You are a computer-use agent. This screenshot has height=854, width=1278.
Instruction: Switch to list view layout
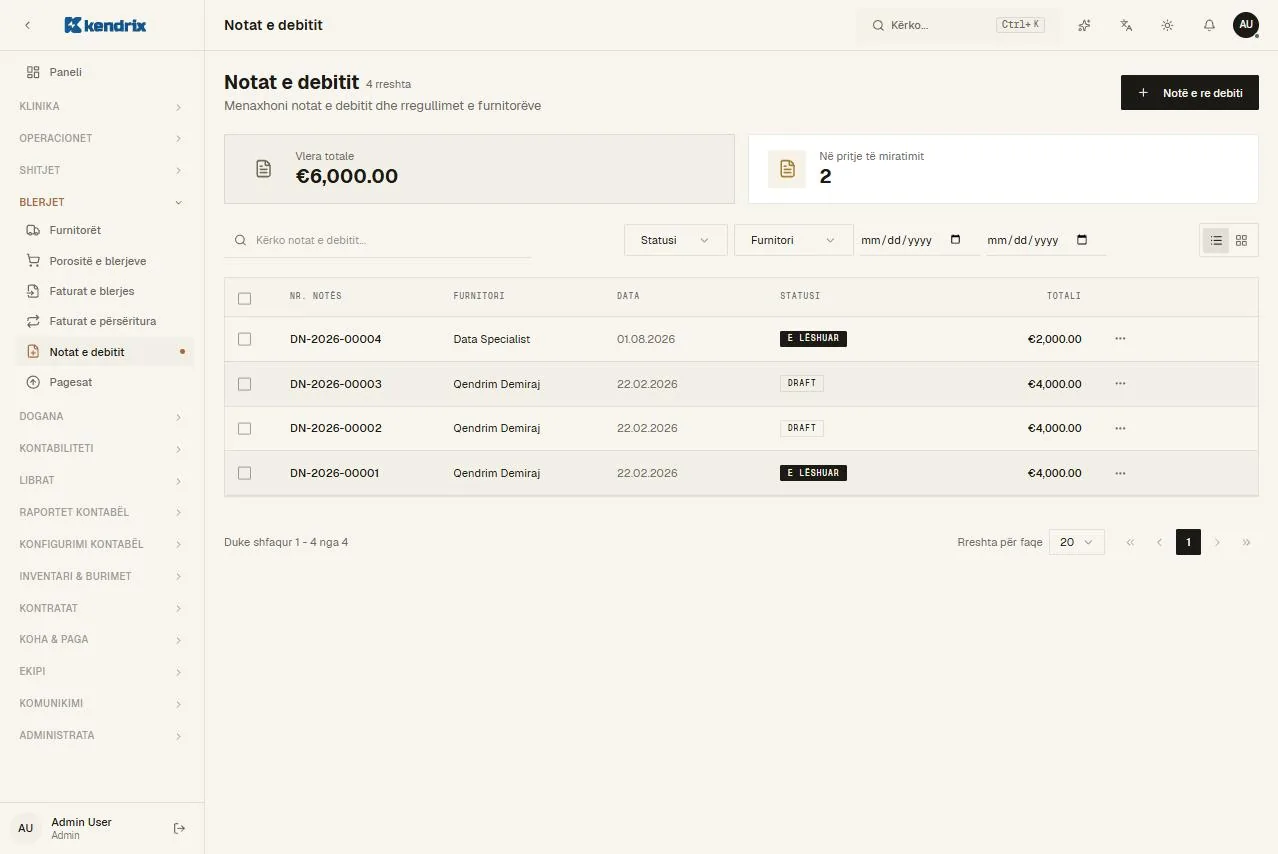tap(1216, 240)
